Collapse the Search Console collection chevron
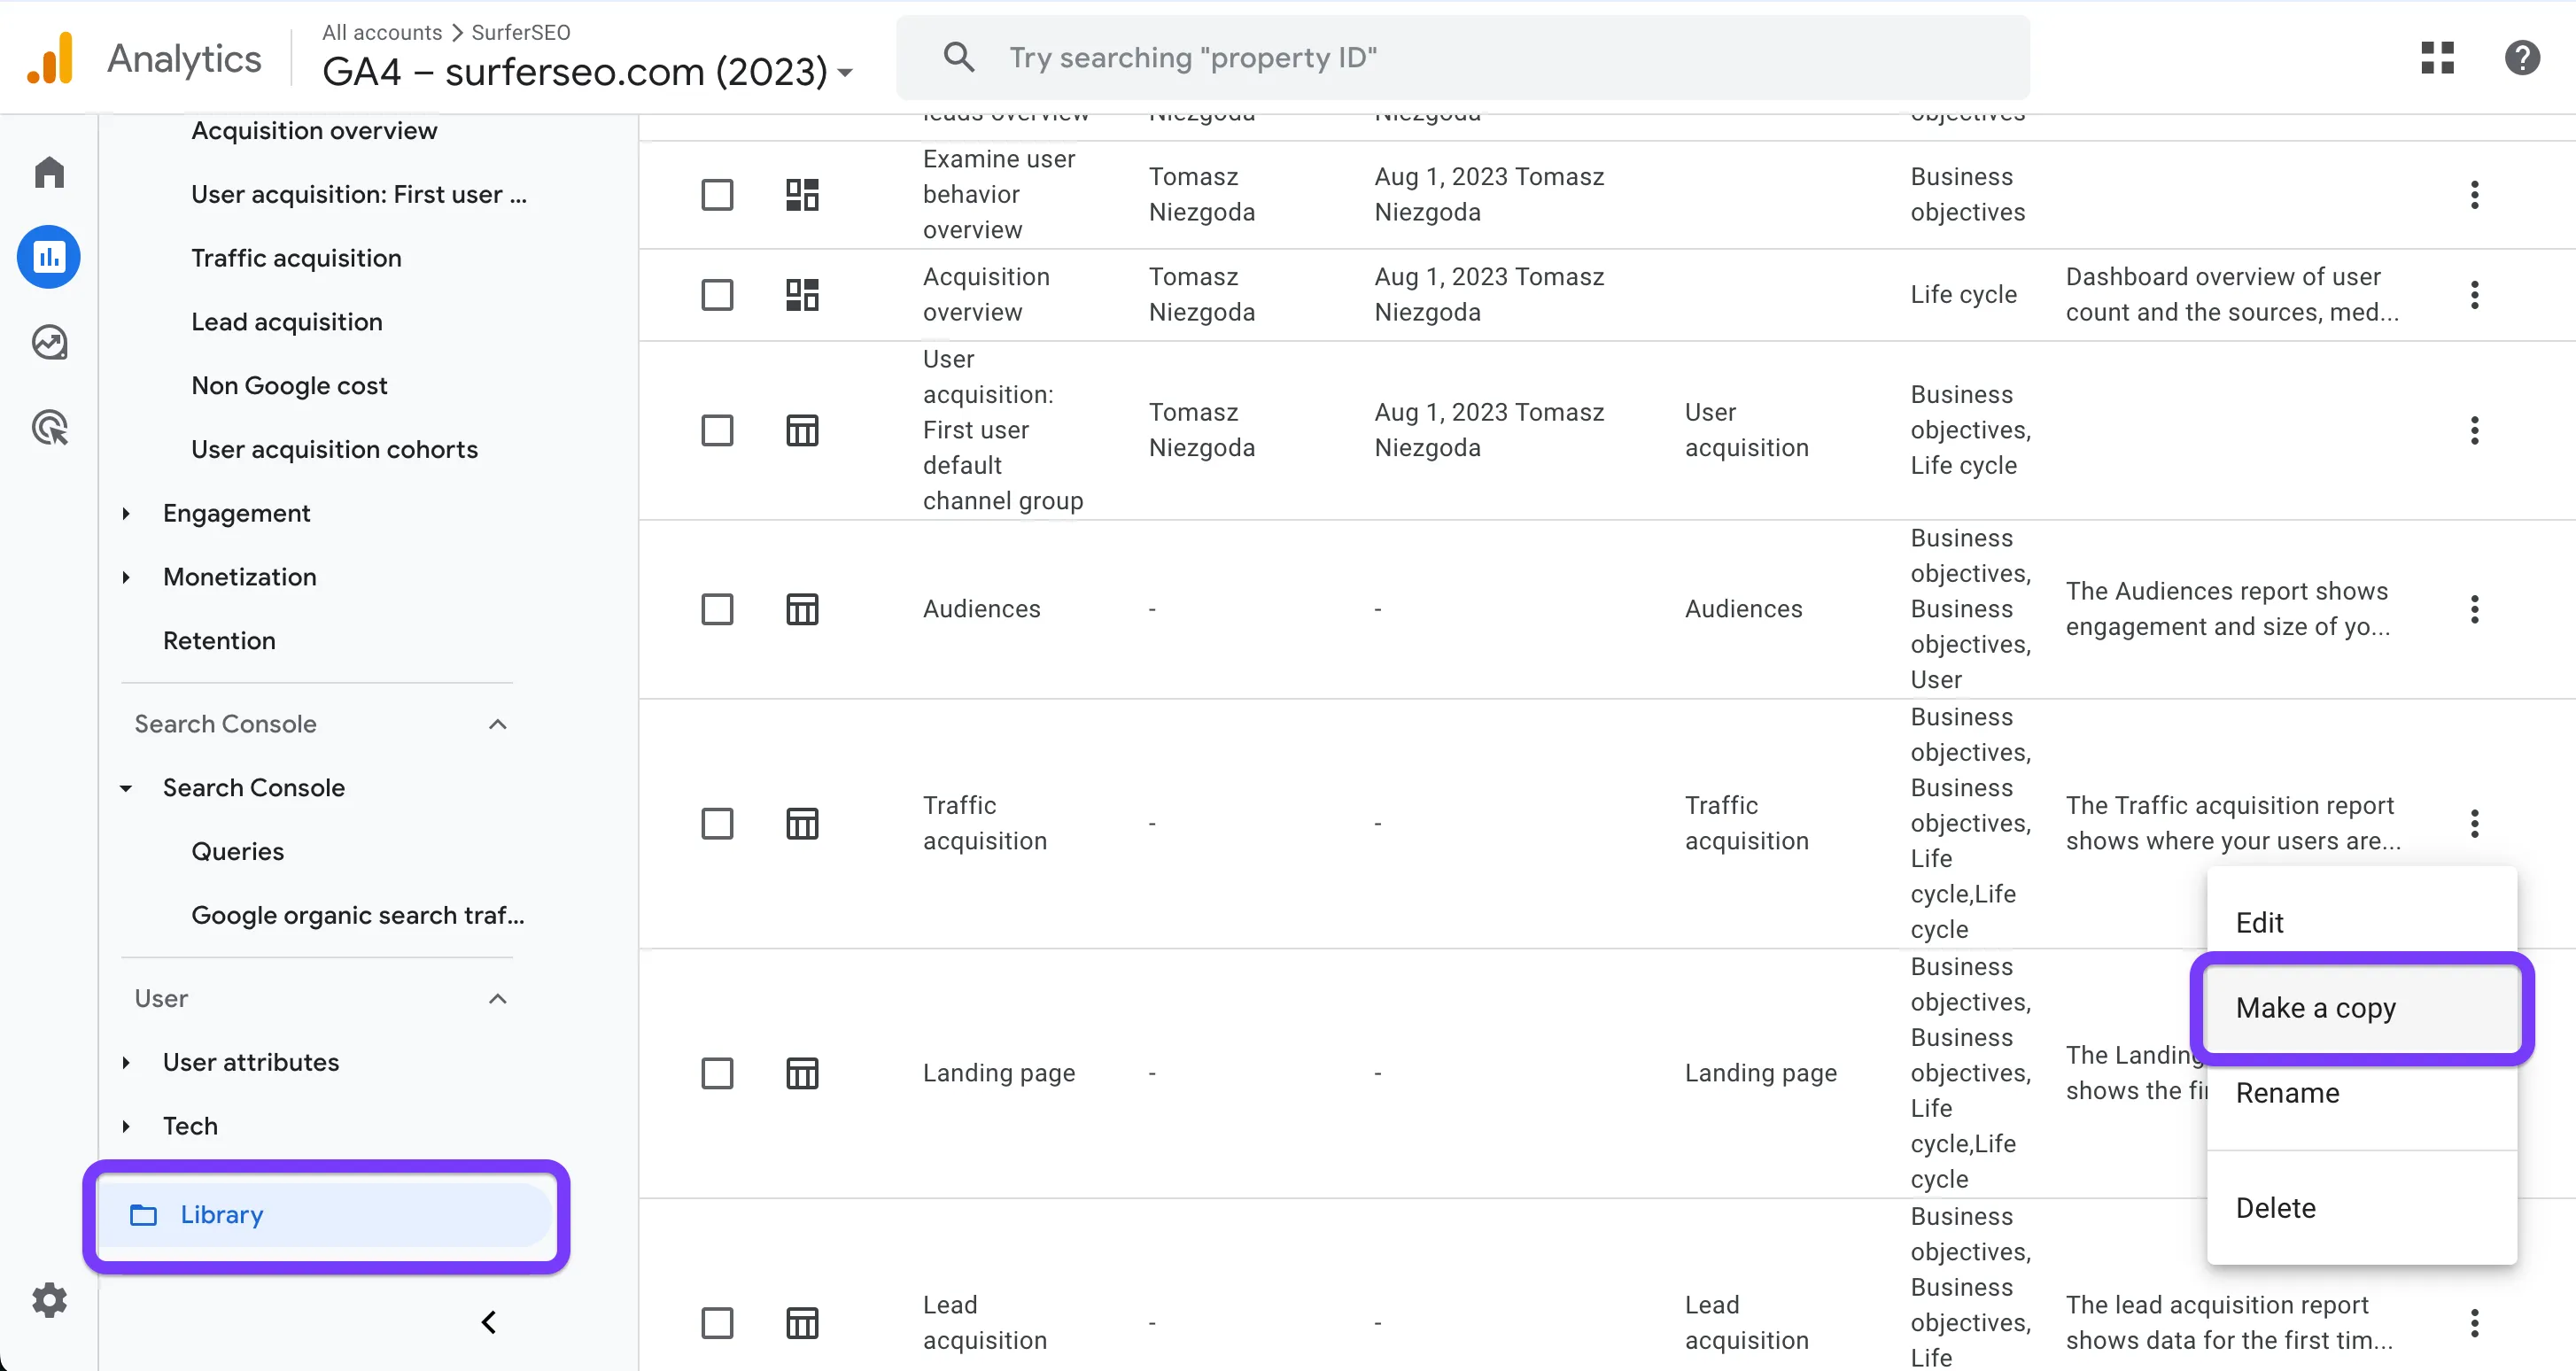2576x1371 pixels. pyautogui.click(x=497, y=724)
